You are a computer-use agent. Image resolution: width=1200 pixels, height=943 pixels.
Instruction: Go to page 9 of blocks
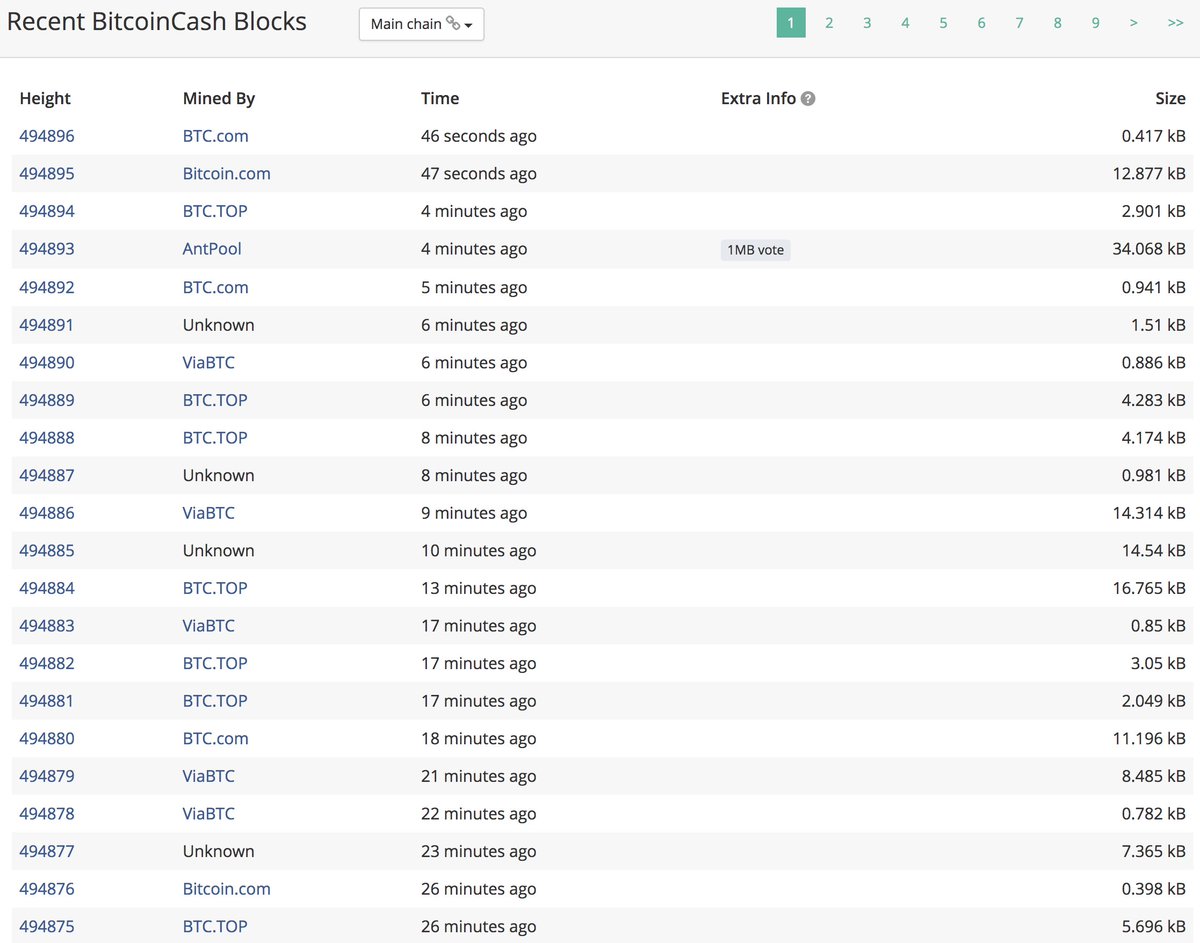[1095, 23]
